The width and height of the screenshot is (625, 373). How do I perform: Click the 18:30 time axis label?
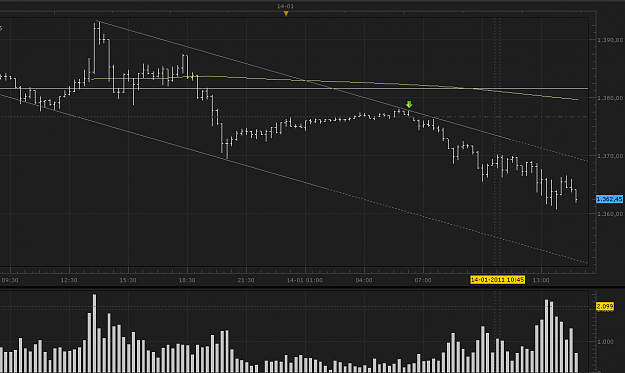187,280
